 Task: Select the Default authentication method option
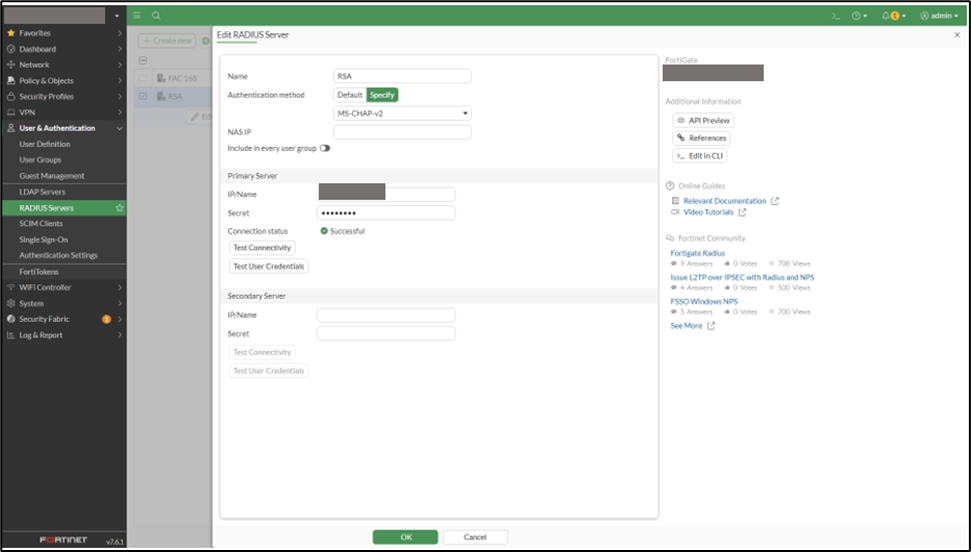(x=349, y=95)
